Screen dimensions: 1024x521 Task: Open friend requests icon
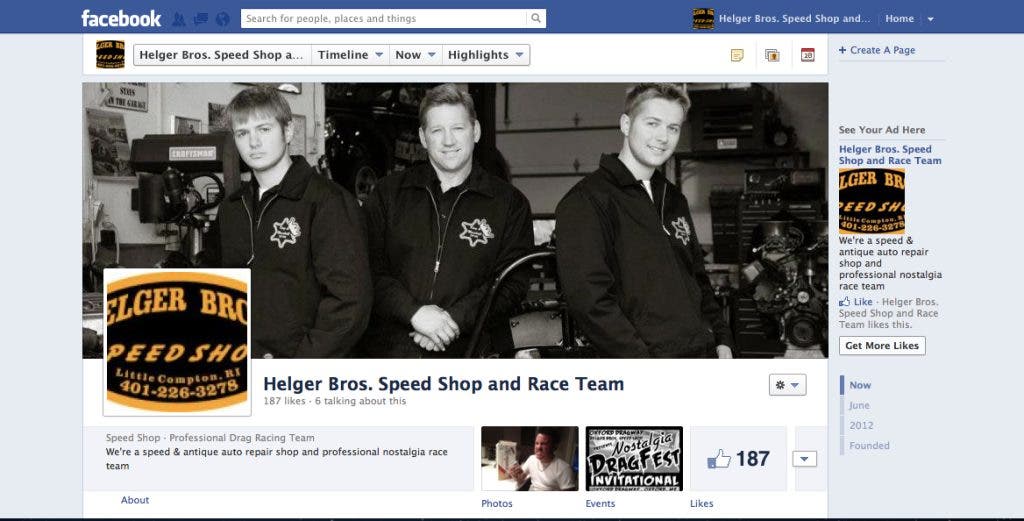[x=178, y=19]
